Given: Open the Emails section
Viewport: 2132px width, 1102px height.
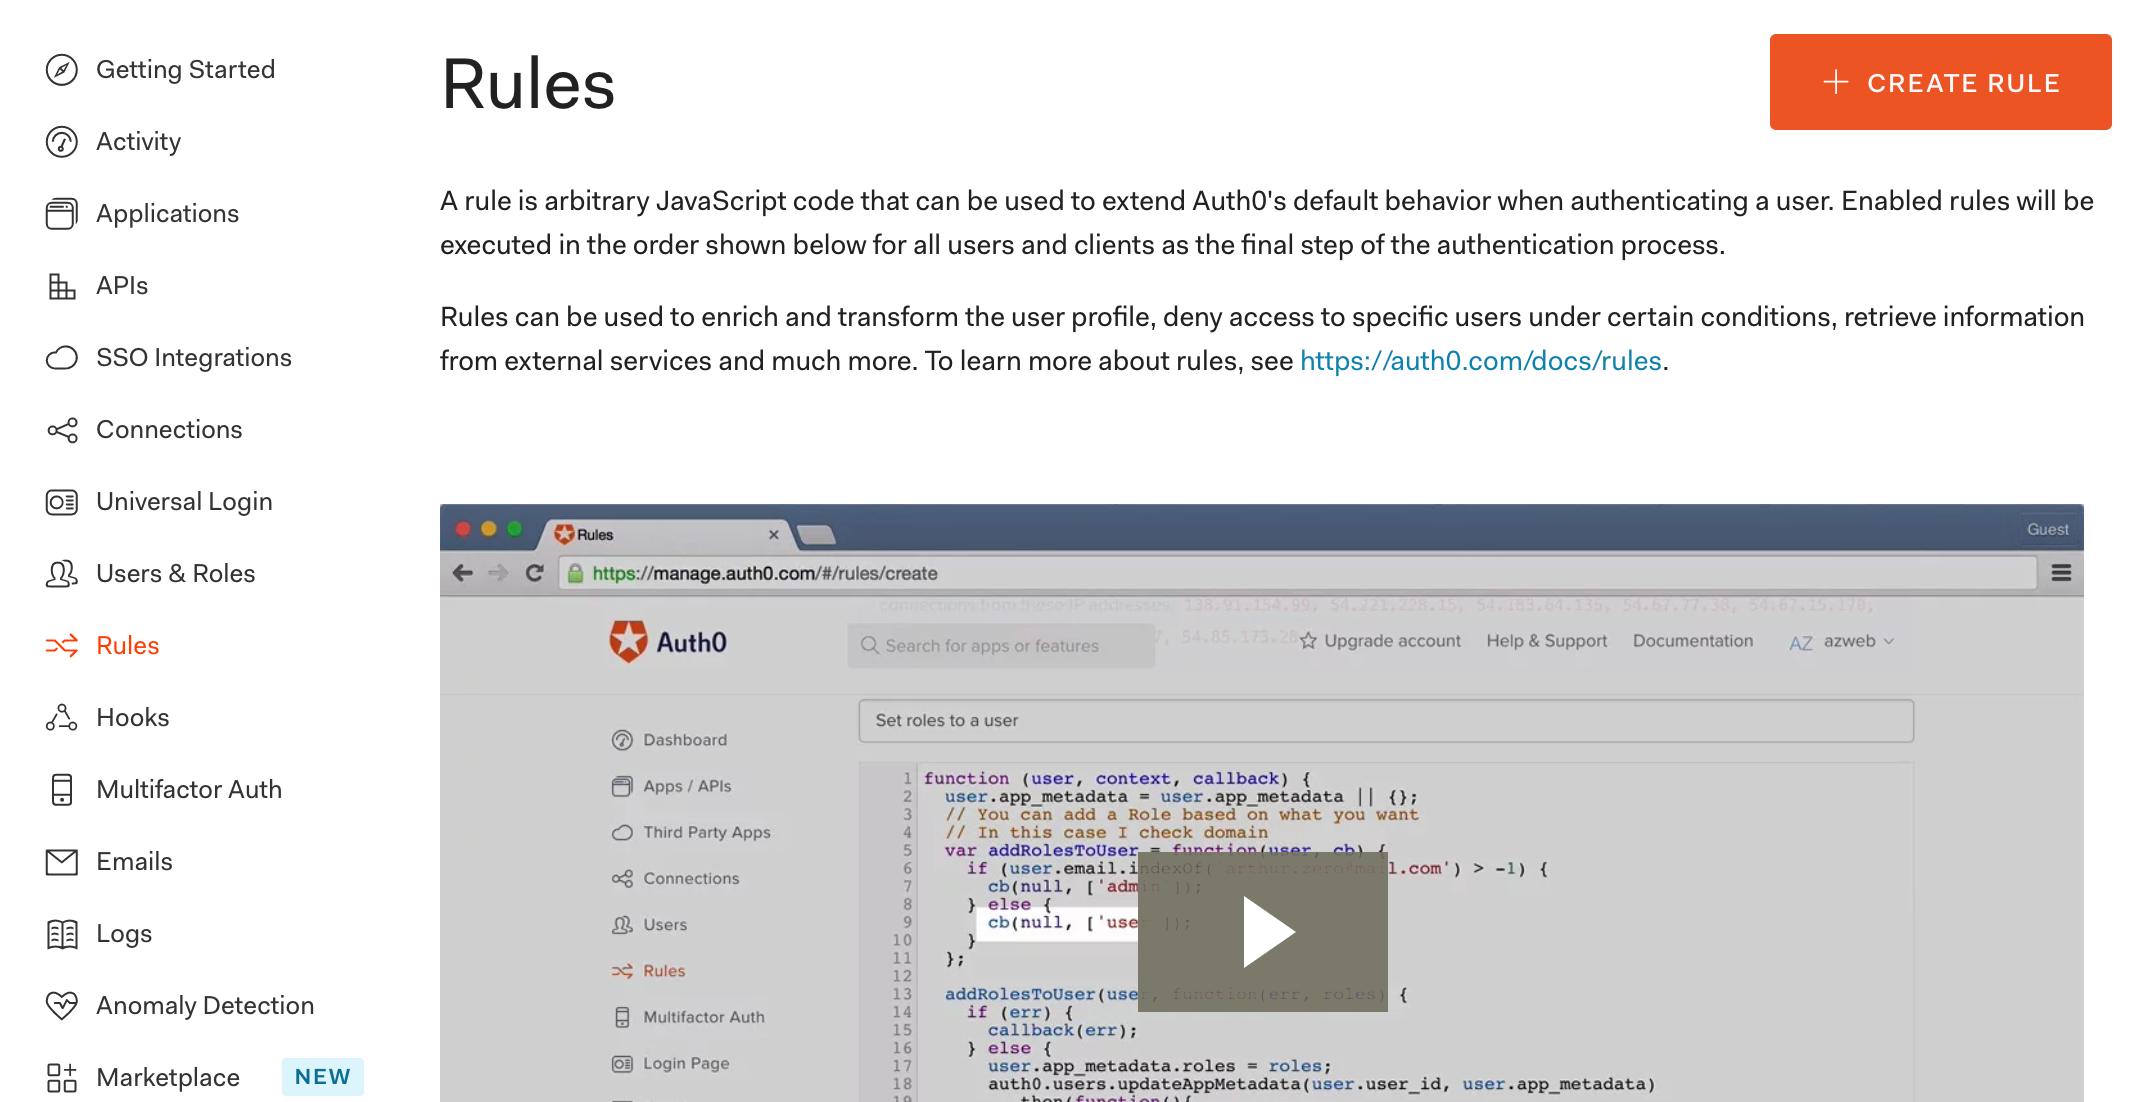Looking at the screenshot, I should click(134, 861).
